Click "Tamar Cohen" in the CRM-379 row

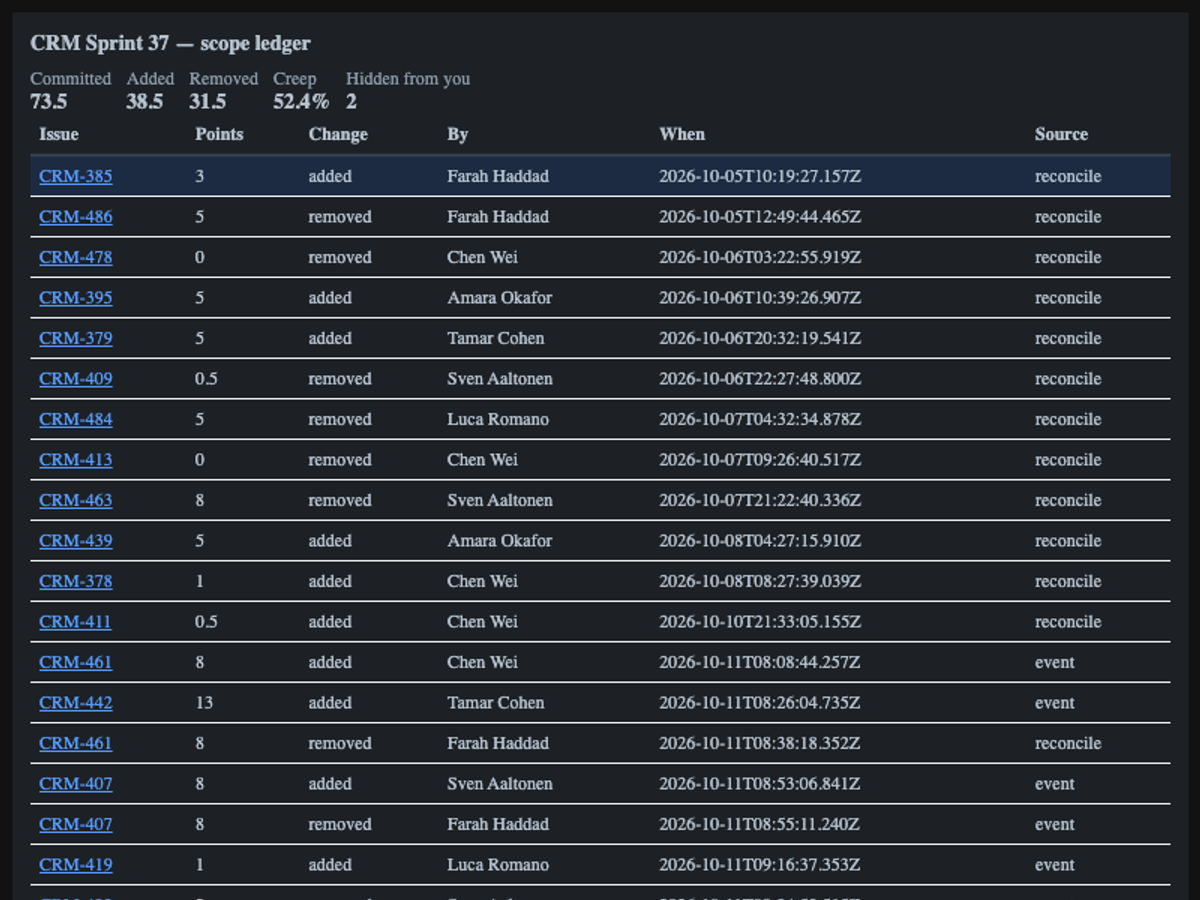[496, 338]
